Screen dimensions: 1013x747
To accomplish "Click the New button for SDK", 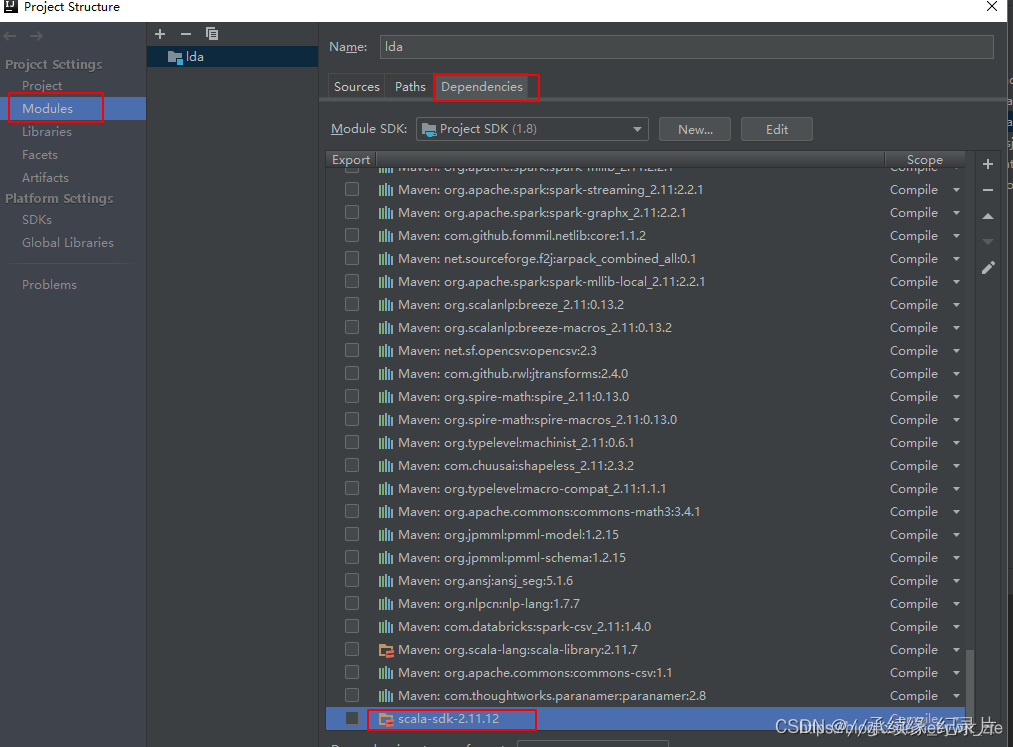I will 694,128.
